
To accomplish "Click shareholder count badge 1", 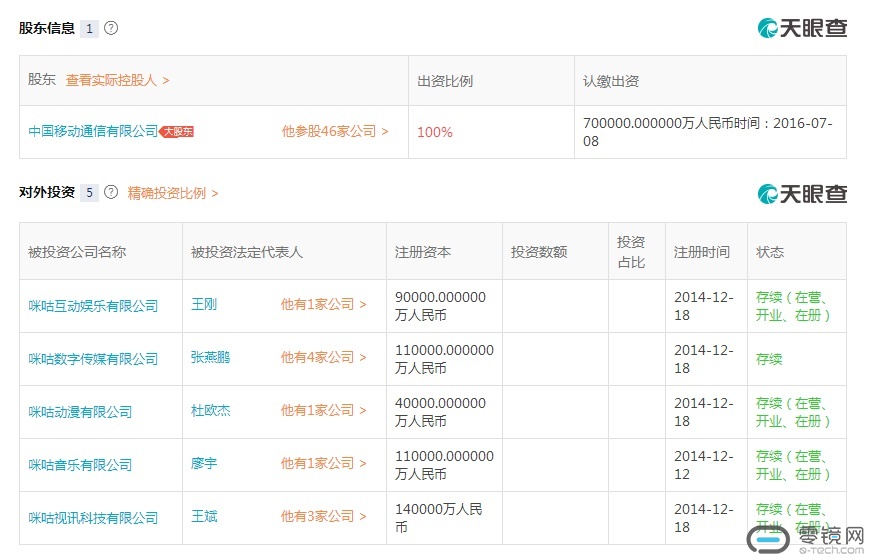I will tap(89, 28).
